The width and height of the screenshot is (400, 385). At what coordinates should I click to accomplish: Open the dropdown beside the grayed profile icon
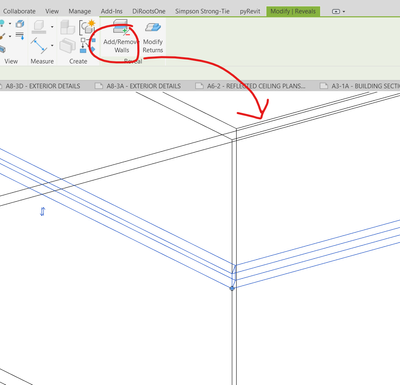pyautogui.click(x=52, y=27)
